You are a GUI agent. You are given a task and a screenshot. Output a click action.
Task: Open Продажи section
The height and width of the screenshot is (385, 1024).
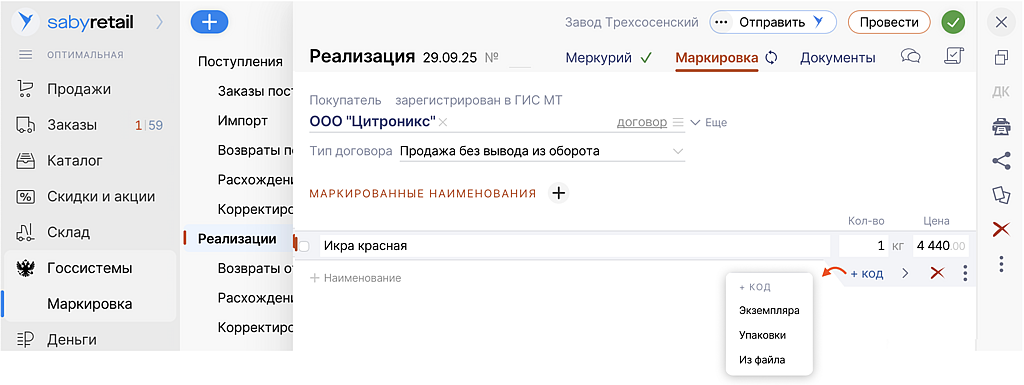click(x=79, y=89)
